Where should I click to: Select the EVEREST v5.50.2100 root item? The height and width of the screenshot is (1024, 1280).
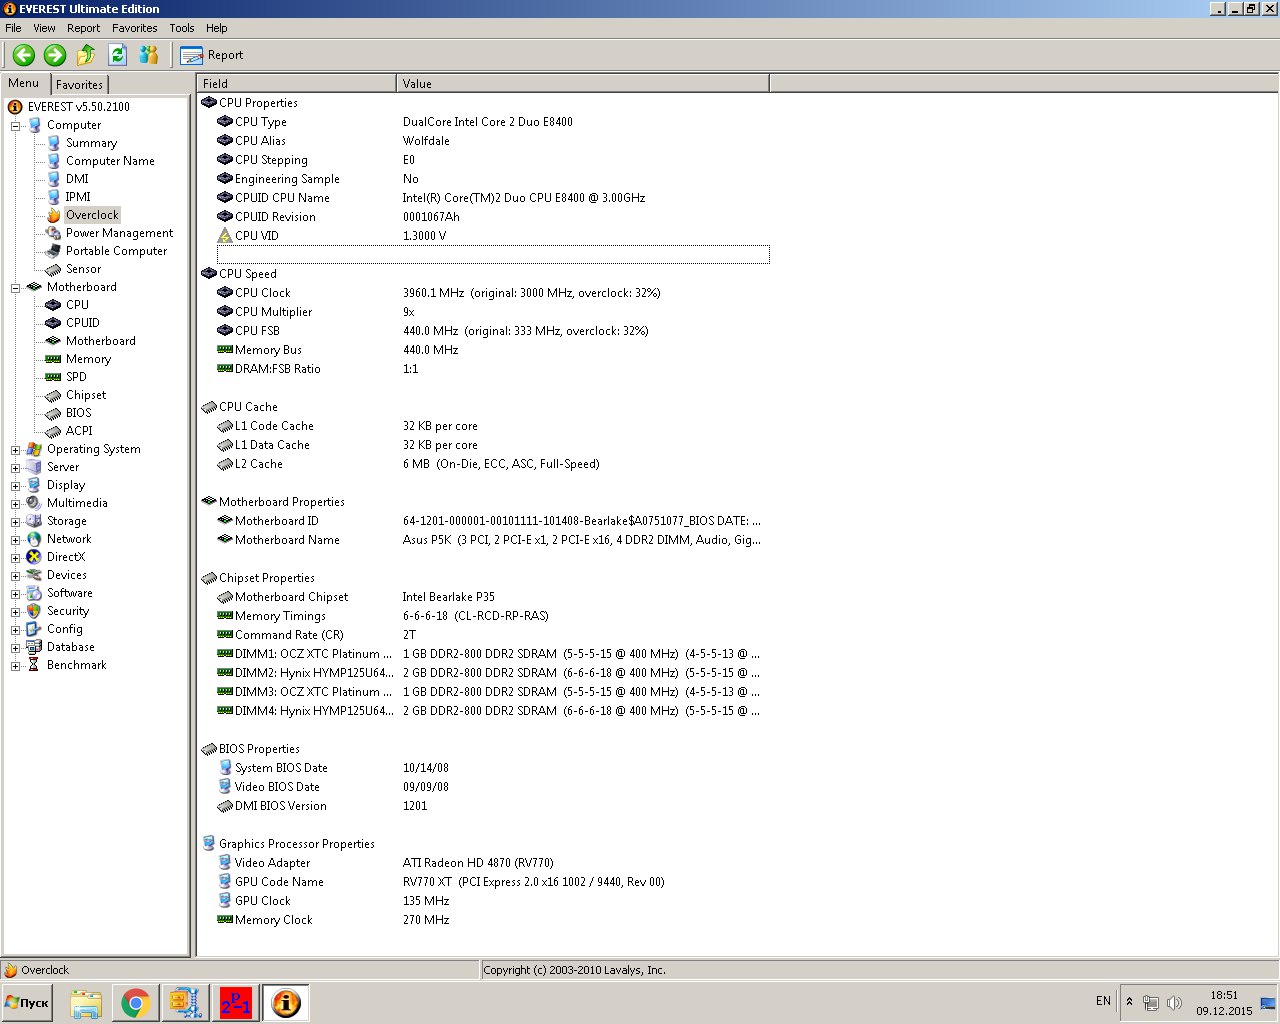tap(78, 107)
